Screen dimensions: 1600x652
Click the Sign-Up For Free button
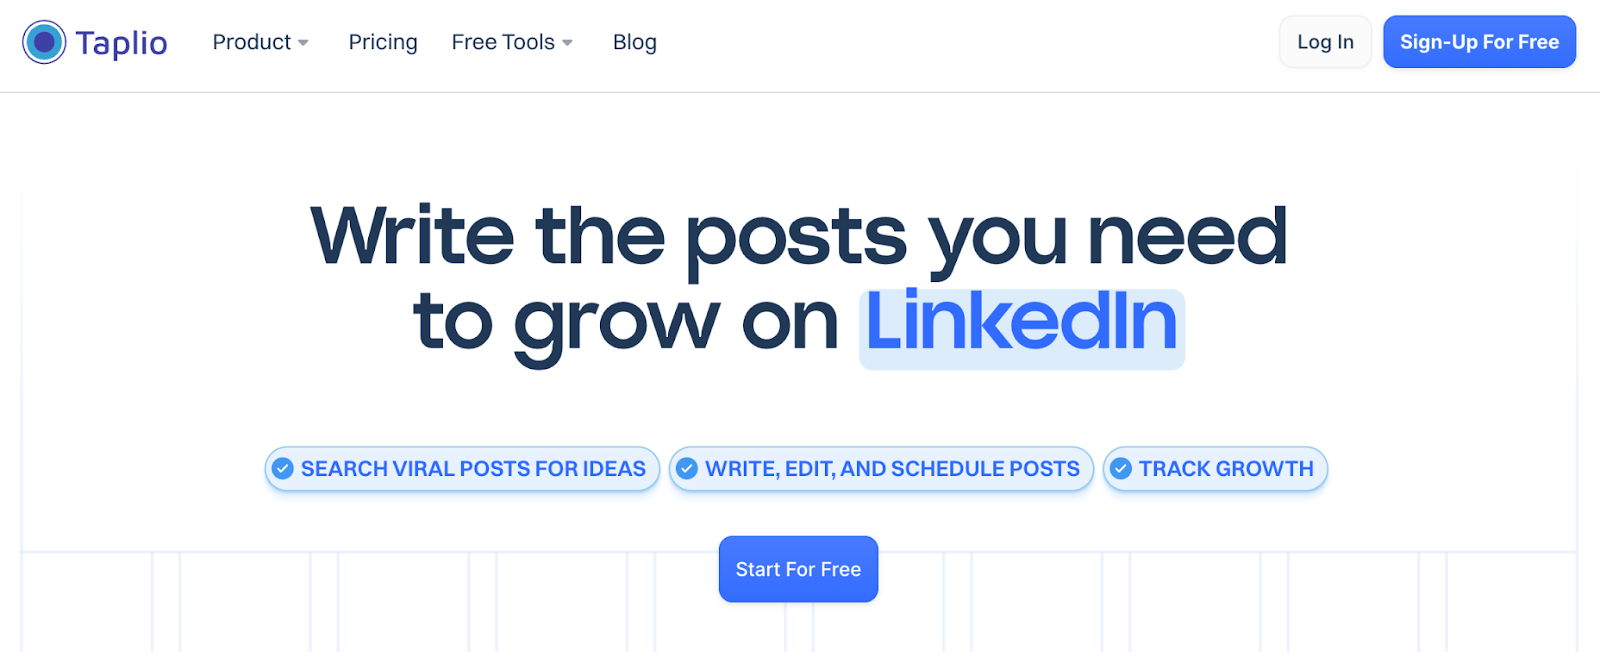[1479, 42]
